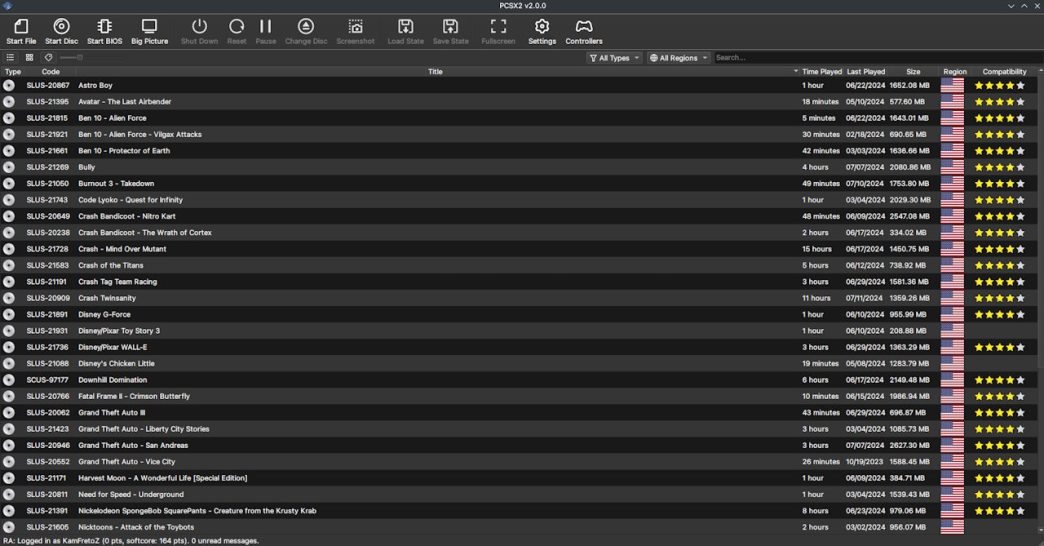Screen dimensions: 1044x546
Task: Open the Settings toolbar icon
Action: click(542, 31)
